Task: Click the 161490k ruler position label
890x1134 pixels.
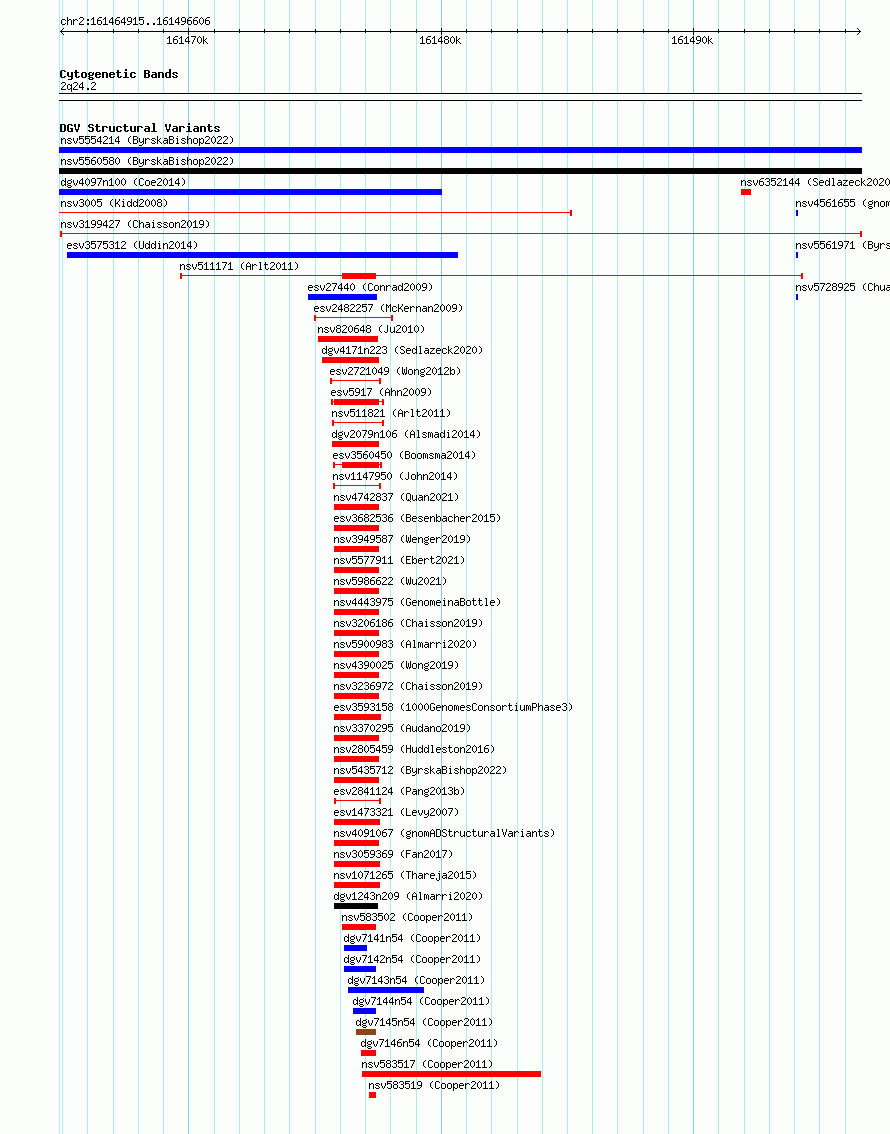Action: pos(692,40)
